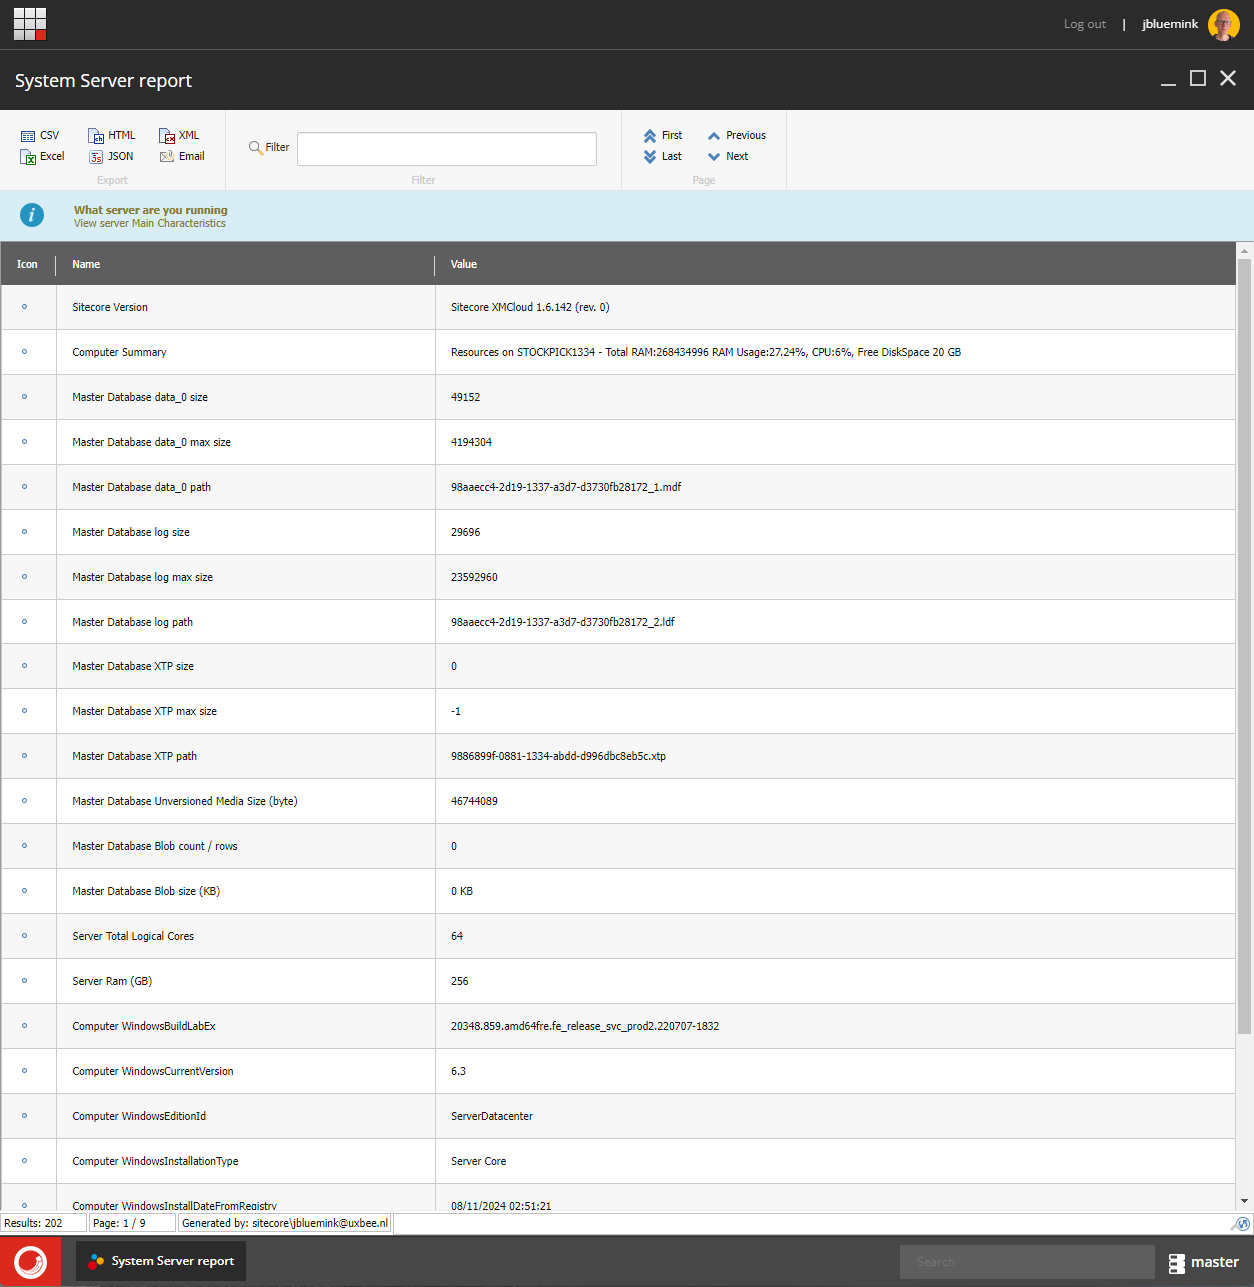Click row icon for Computer Summary
The height and width of the screenshot is (1287, 1254).
[25, 352]
